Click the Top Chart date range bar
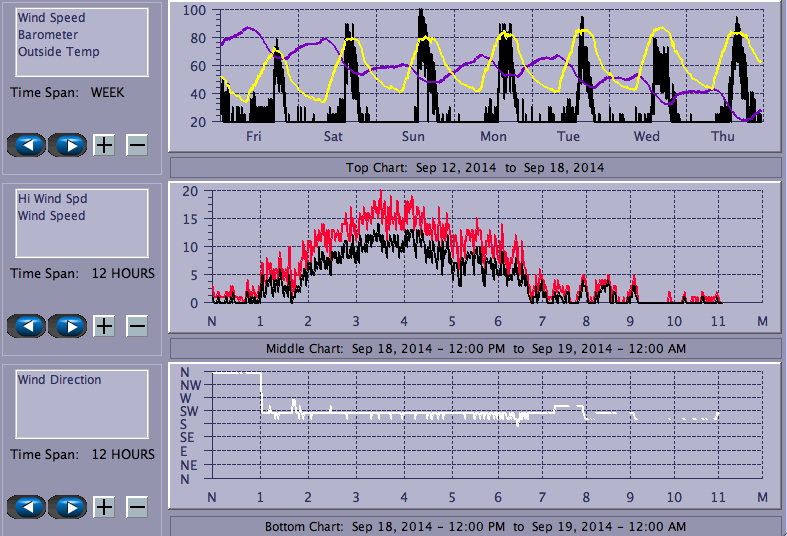The image size is (787, 536). click(x=475, y=167)
